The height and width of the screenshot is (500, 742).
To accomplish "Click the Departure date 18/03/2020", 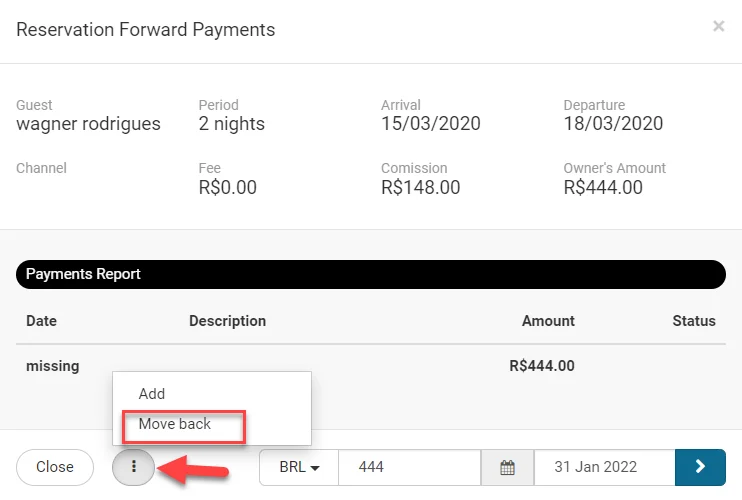I will point(613,124).
